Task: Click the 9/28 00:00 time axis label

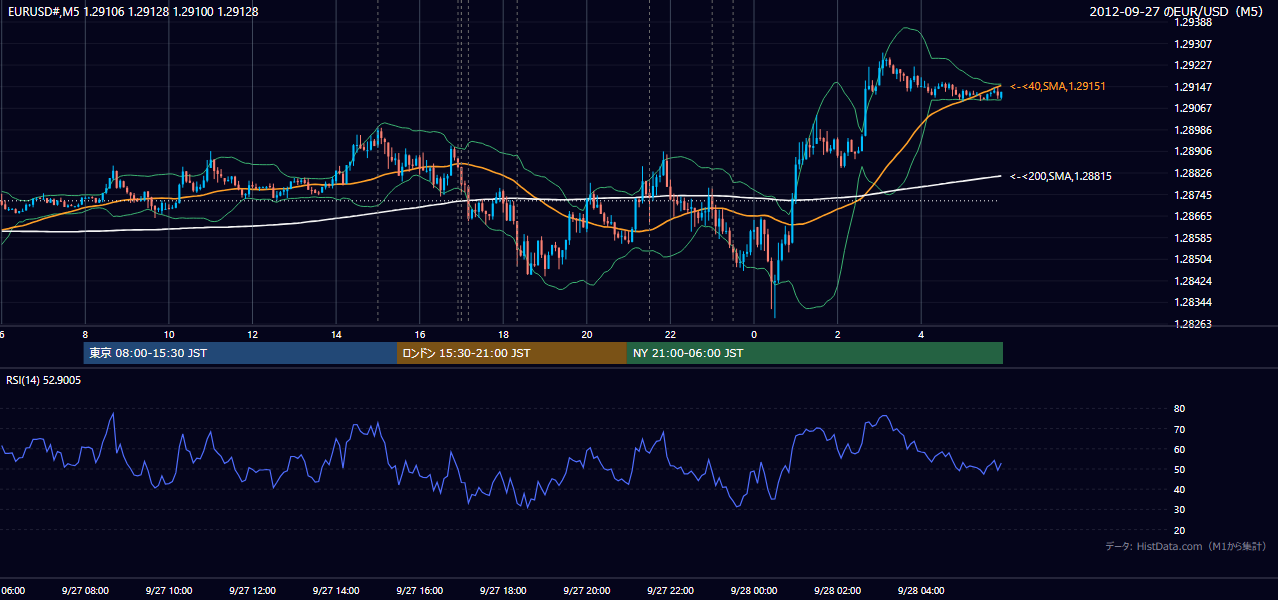Action: (x=754, y=591)
